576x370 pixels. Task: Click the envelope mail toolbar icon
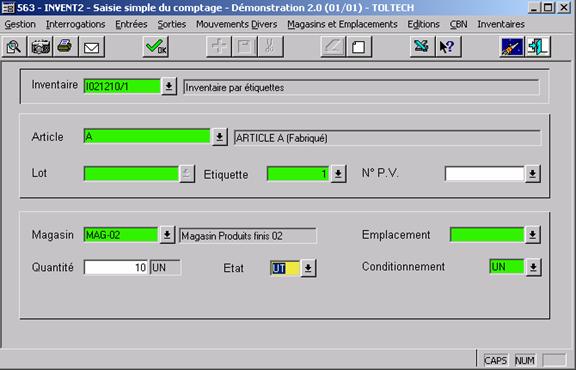pyautogui.click(x=91, y=47)
